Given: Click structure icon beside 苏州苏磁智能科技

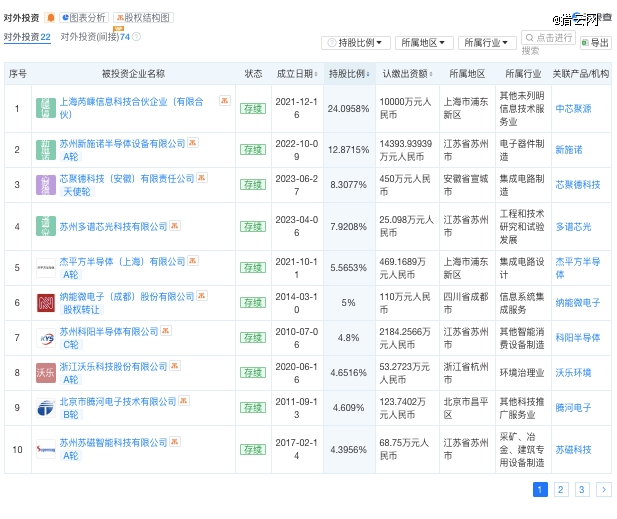Looking at the screenshot, I should tap(175, 442).
